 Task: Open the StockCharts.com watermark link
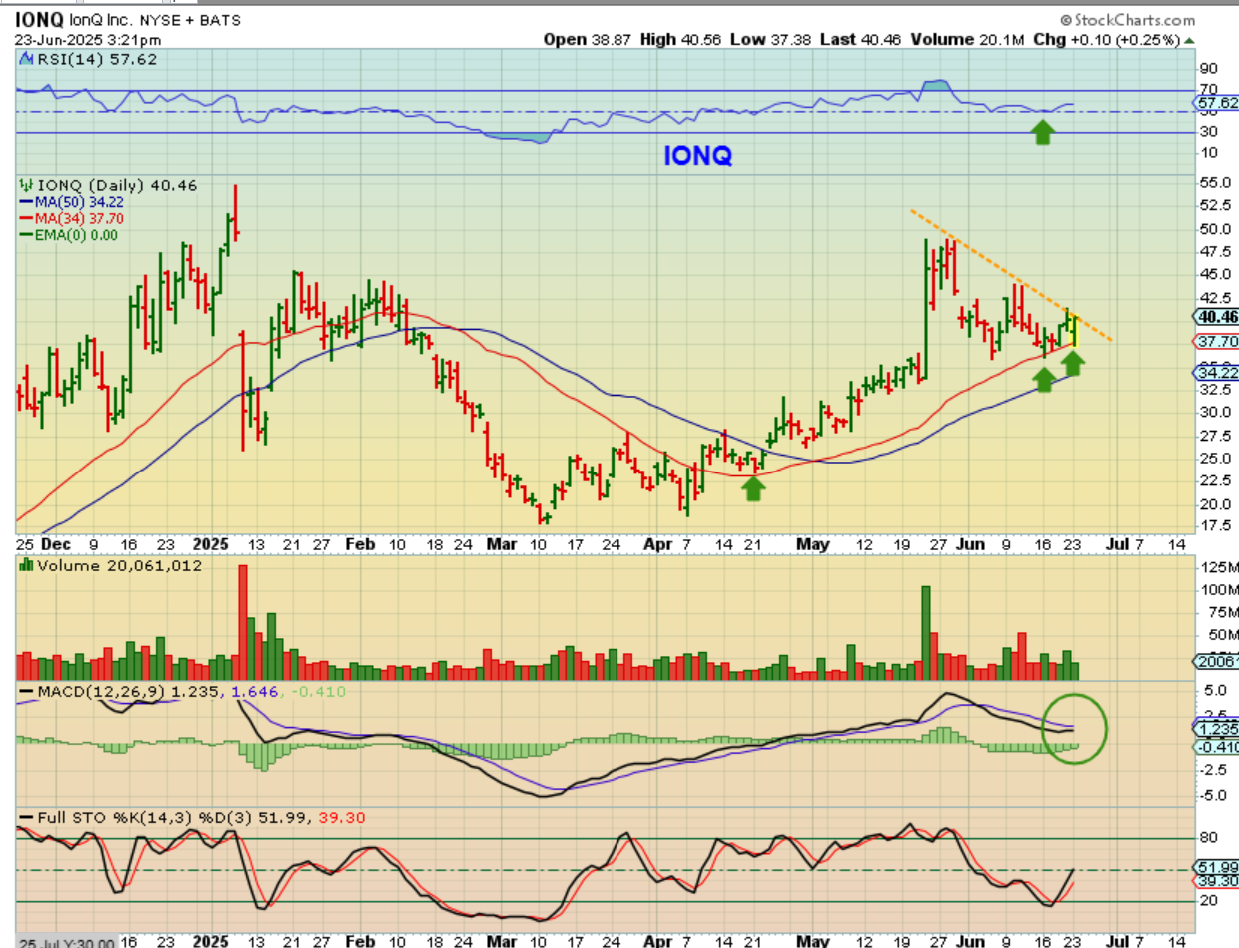(x=1127, y=20)
